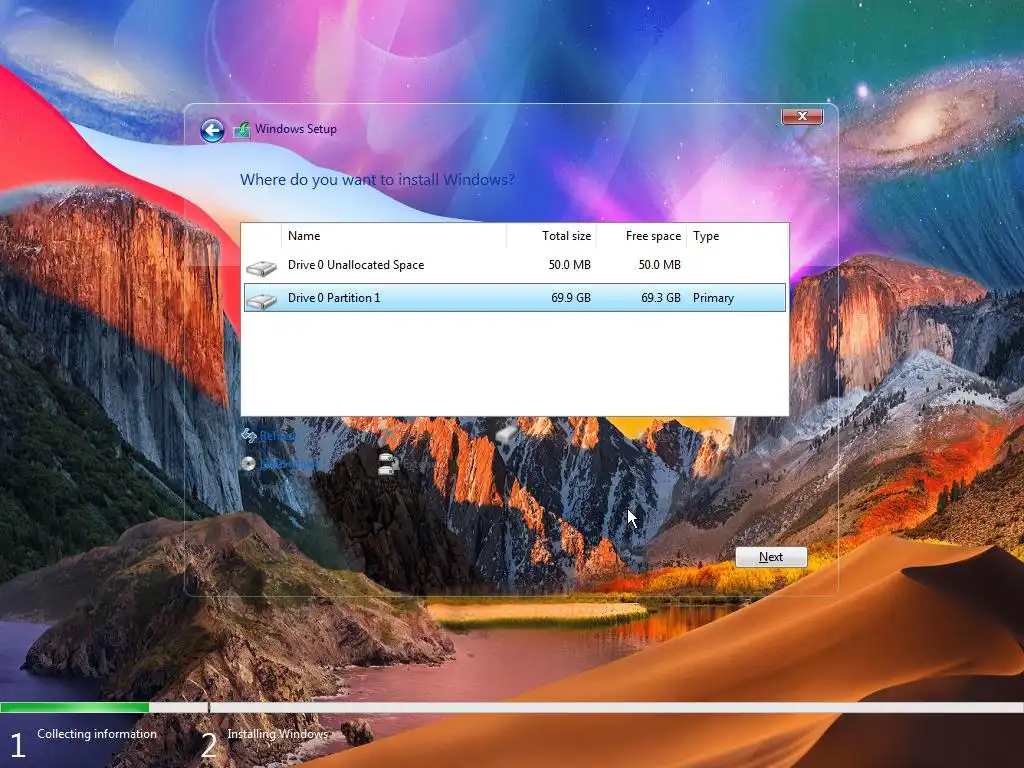
Task: Go back with the blue arrow button
Action: (212, 130)
